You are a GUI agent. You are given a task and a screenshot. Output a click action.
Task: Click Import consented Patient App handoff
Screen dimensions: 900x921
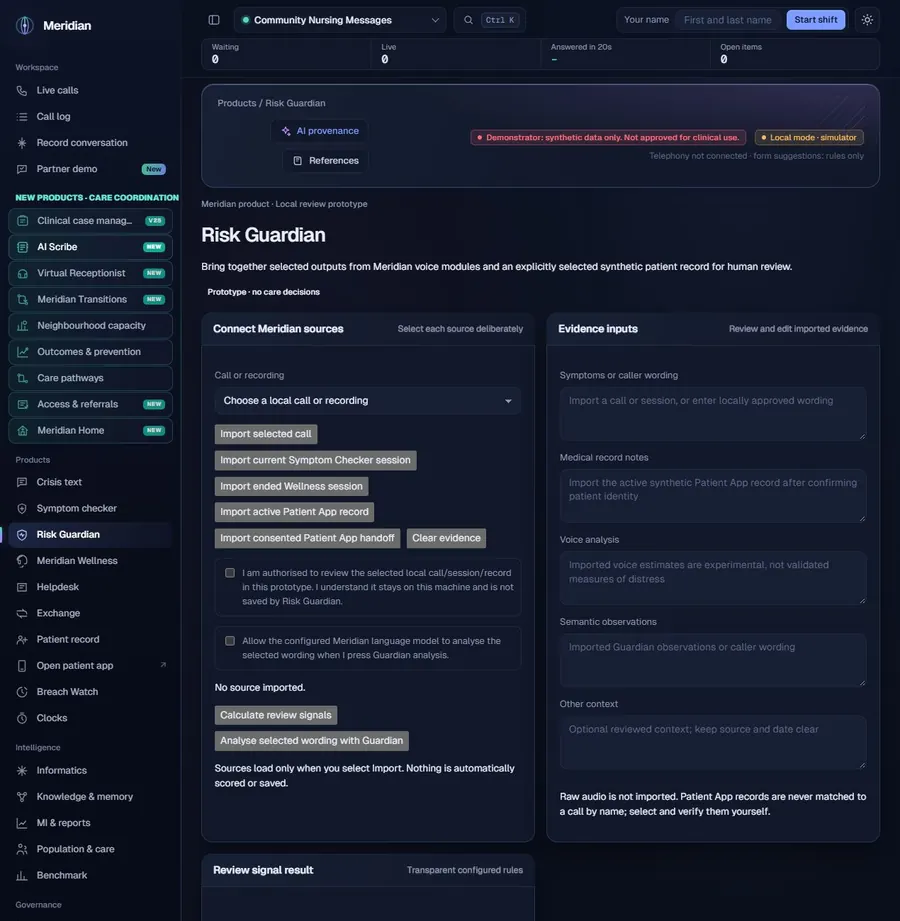(x=307, y=538)
